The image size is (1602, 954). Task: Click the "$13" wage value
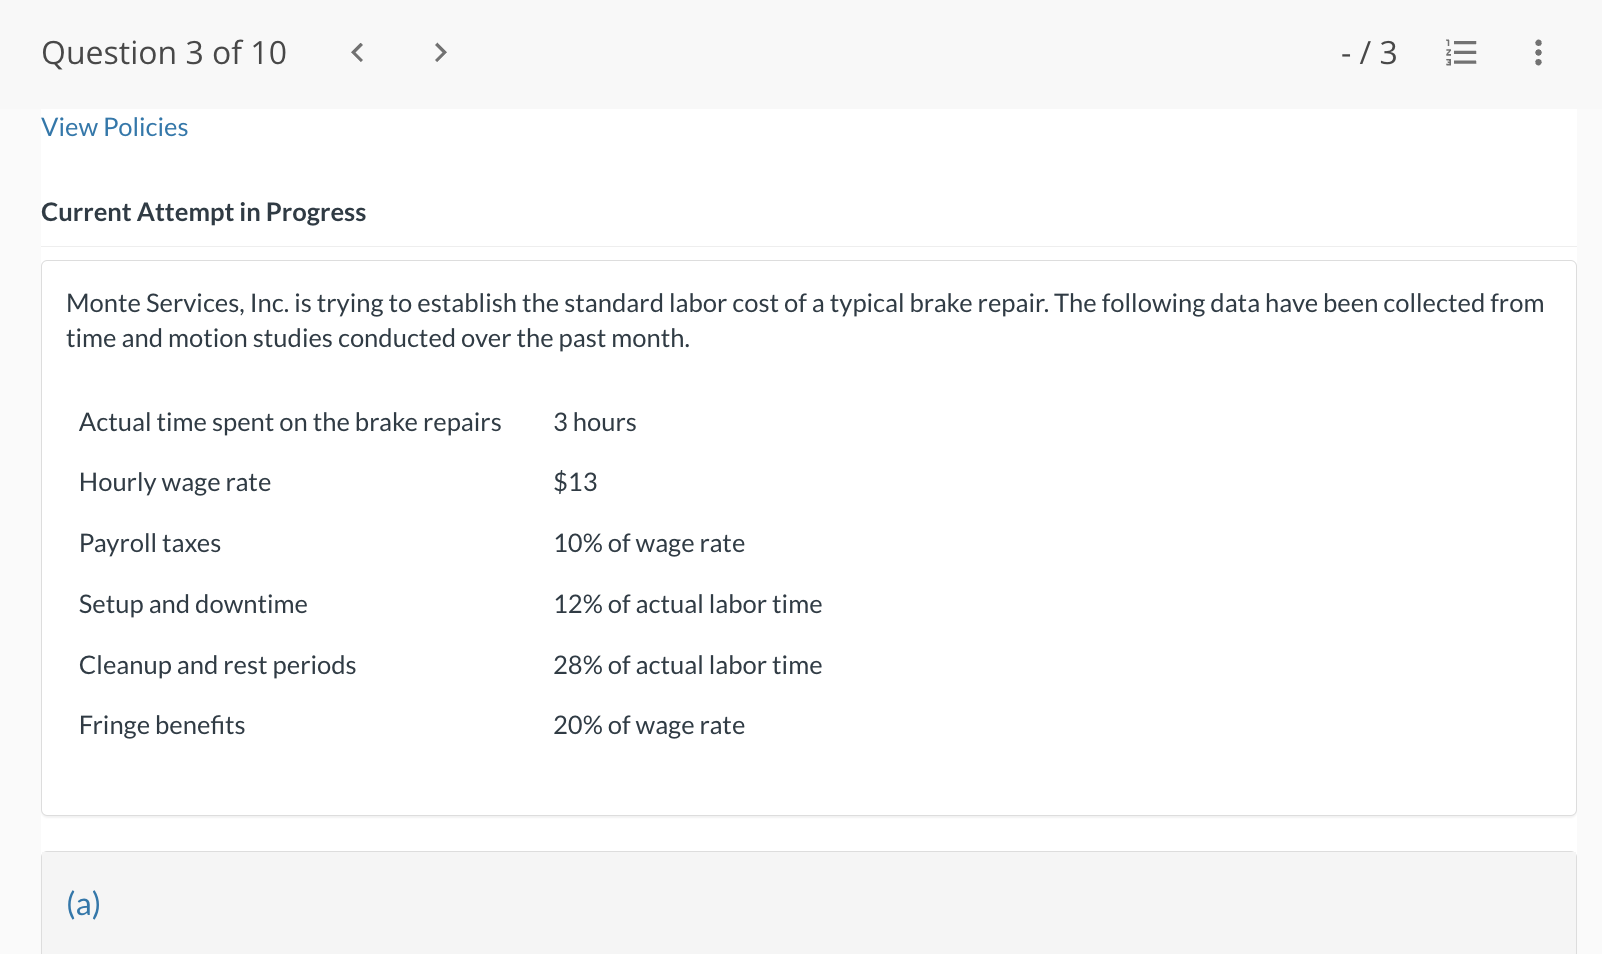[x=575, y=482]
